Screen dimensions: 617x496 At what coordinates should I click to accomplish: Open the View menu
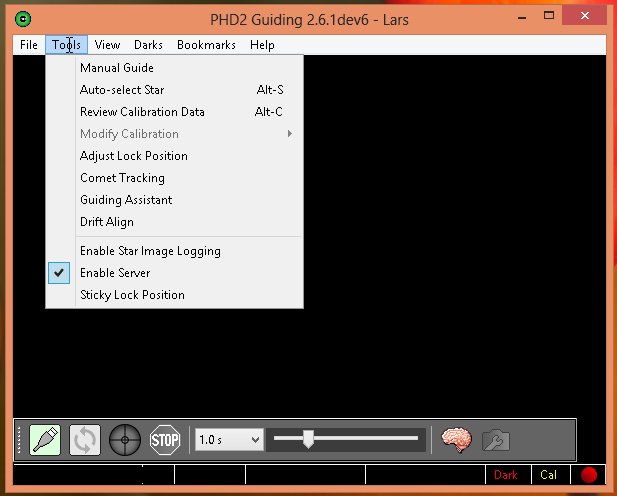(107, 45)
